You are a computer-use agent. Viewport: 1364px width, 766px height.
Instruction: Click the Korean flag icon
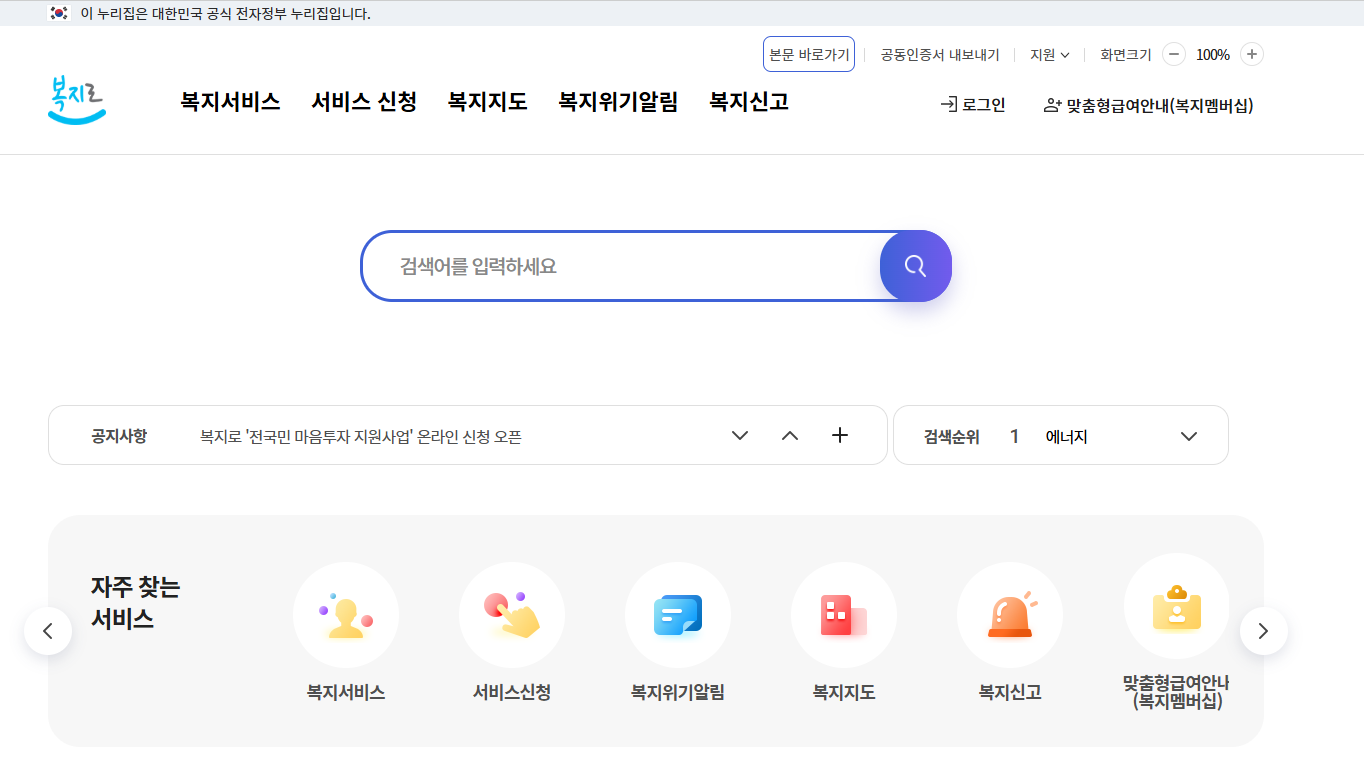click(59, 13)
